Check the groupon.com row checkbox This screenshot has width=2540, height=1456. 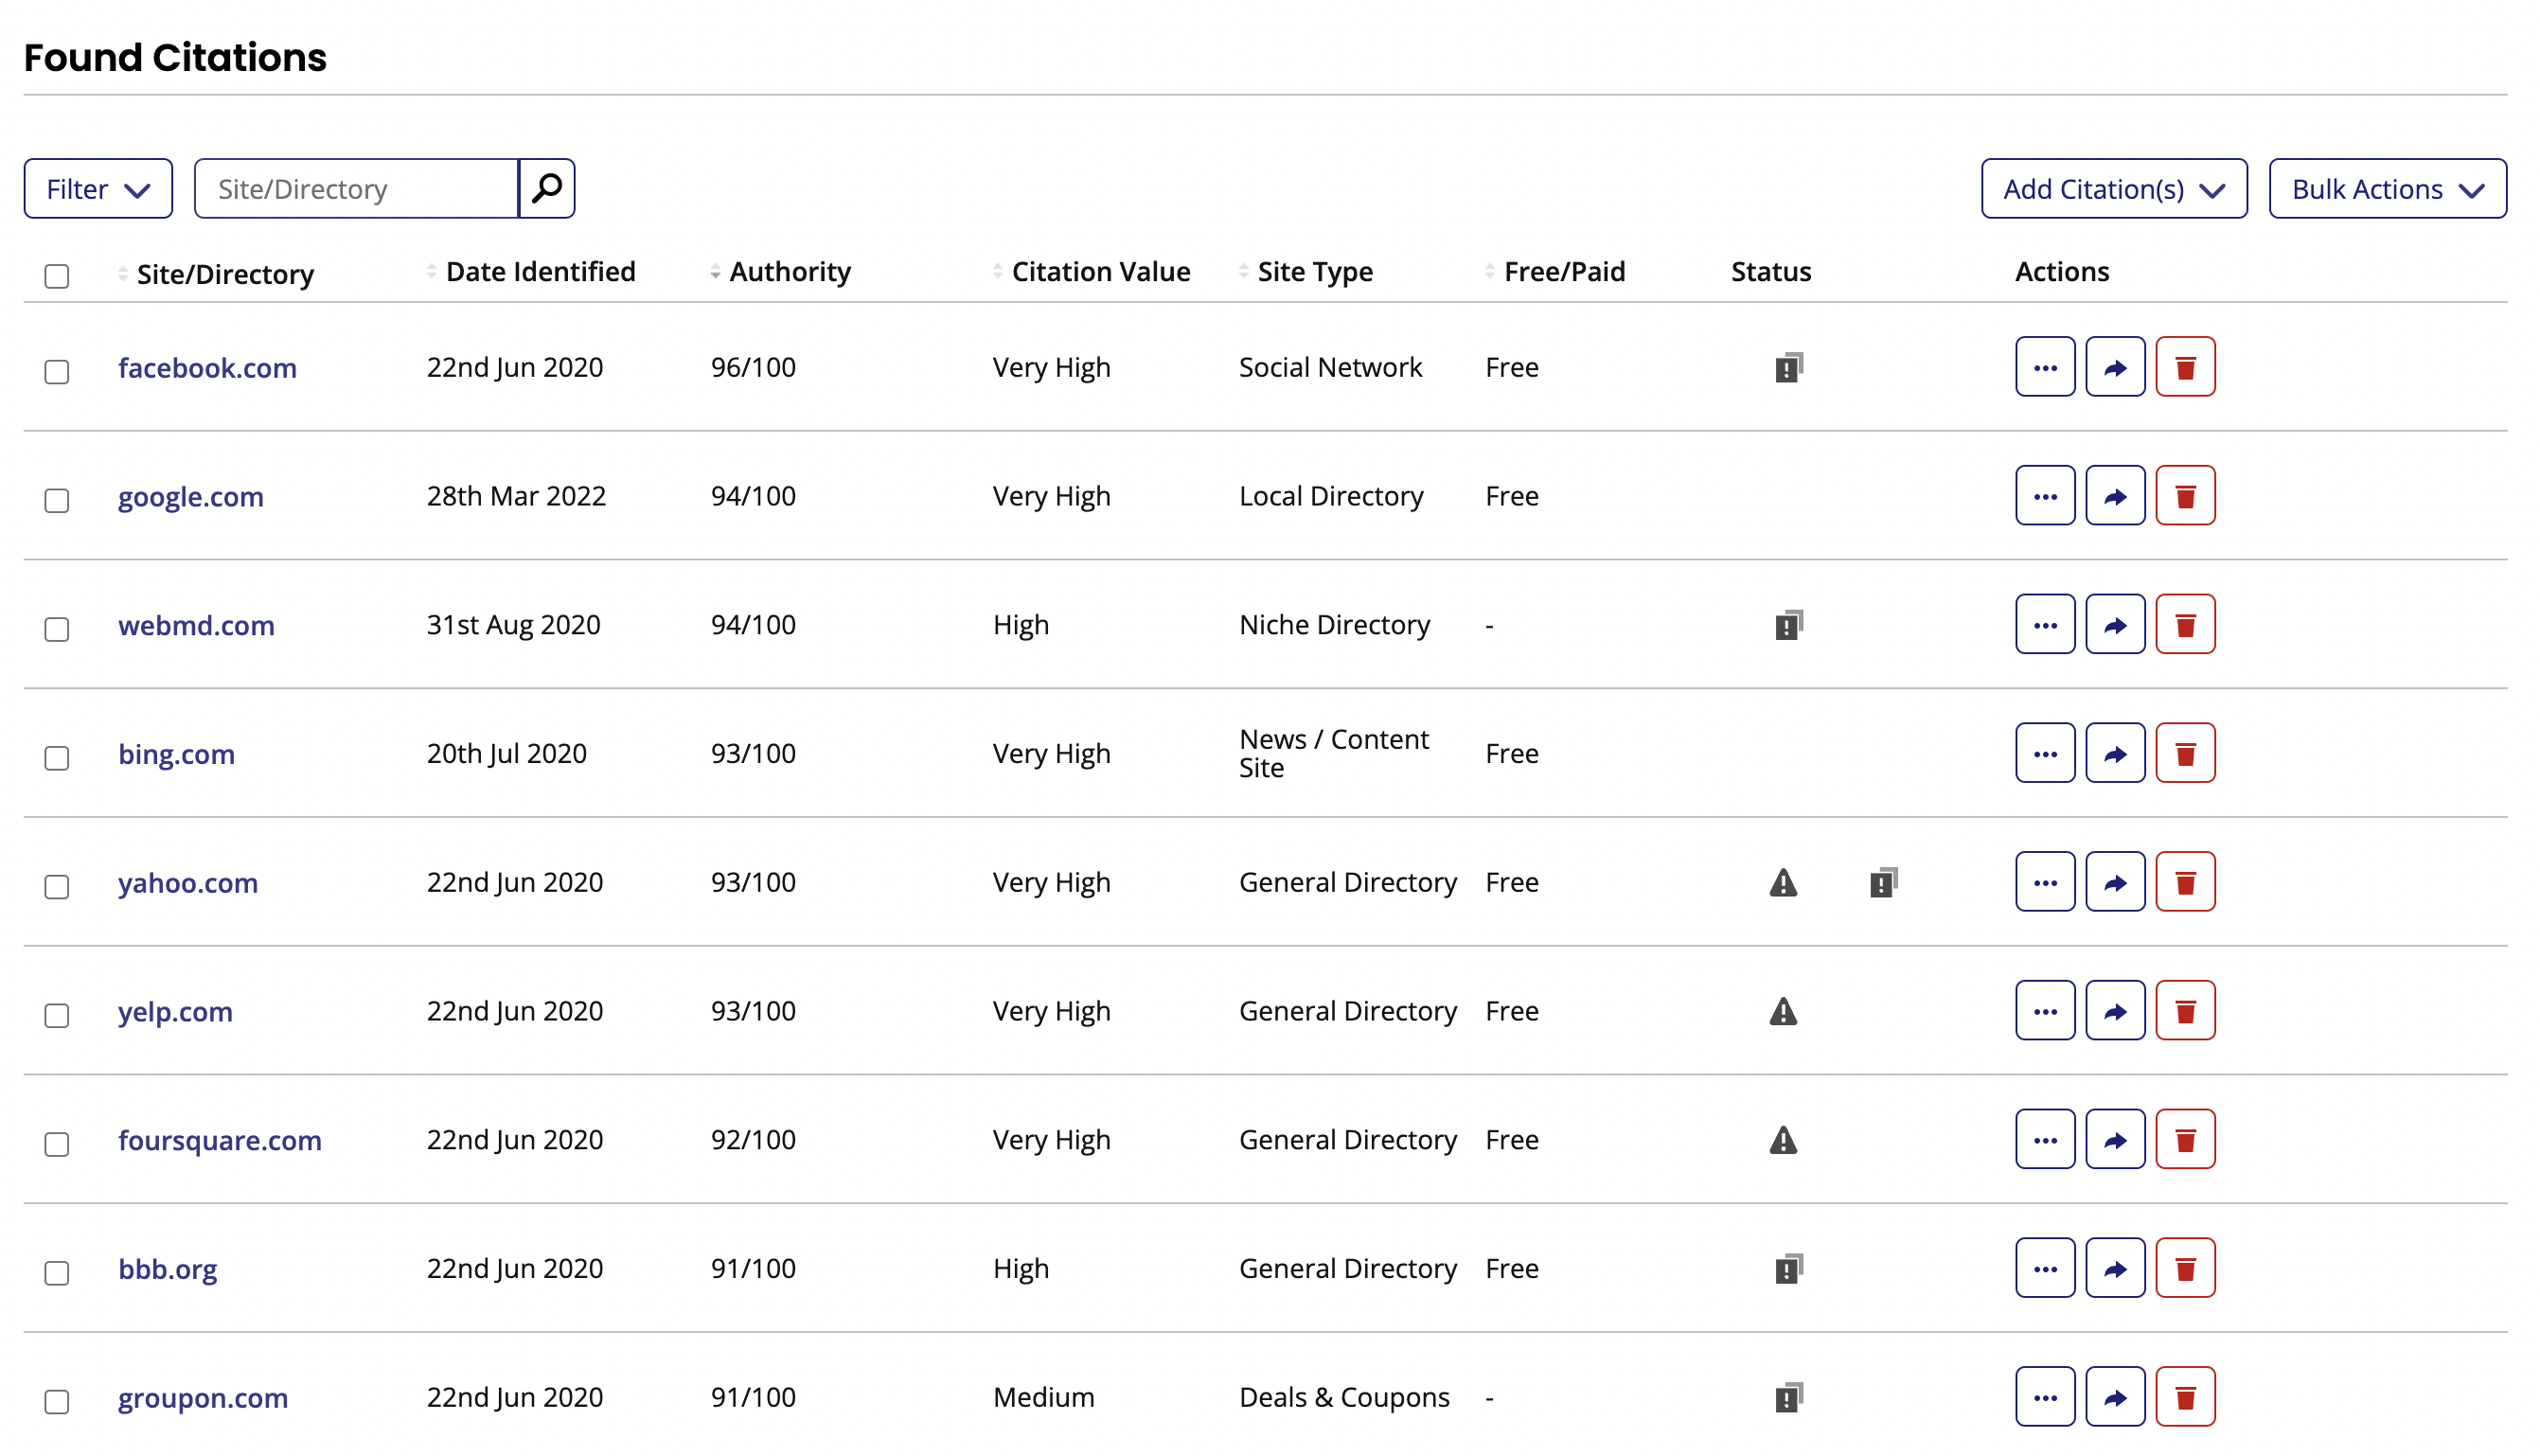[x=57, y=1403]
